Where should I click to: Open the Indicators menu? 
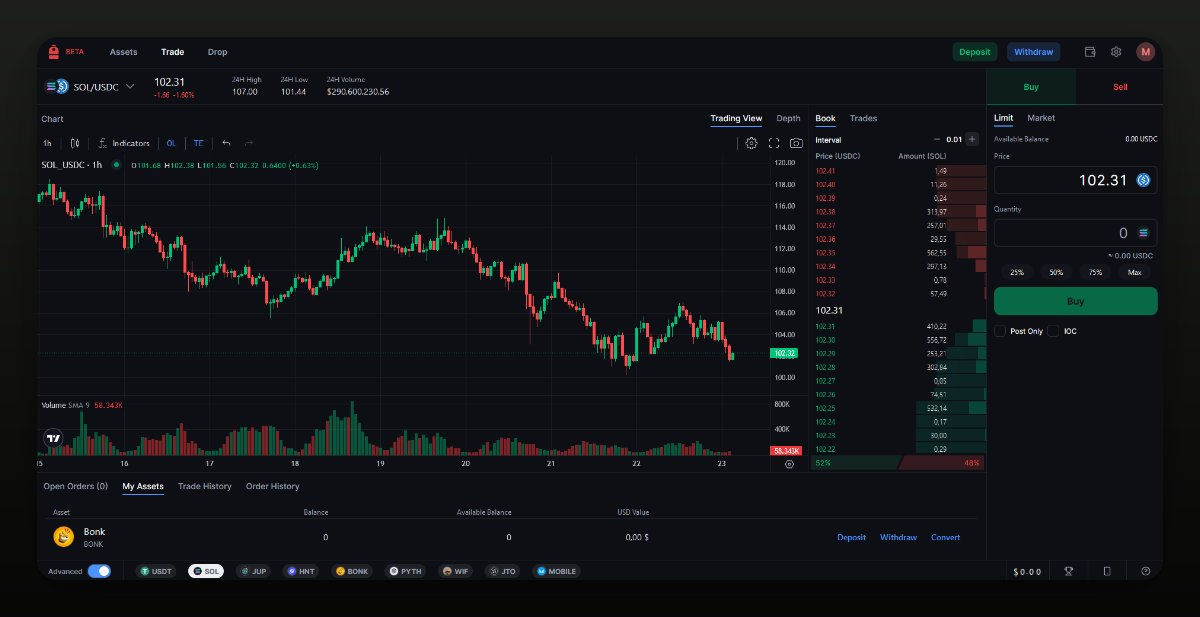tap(124, 143)
